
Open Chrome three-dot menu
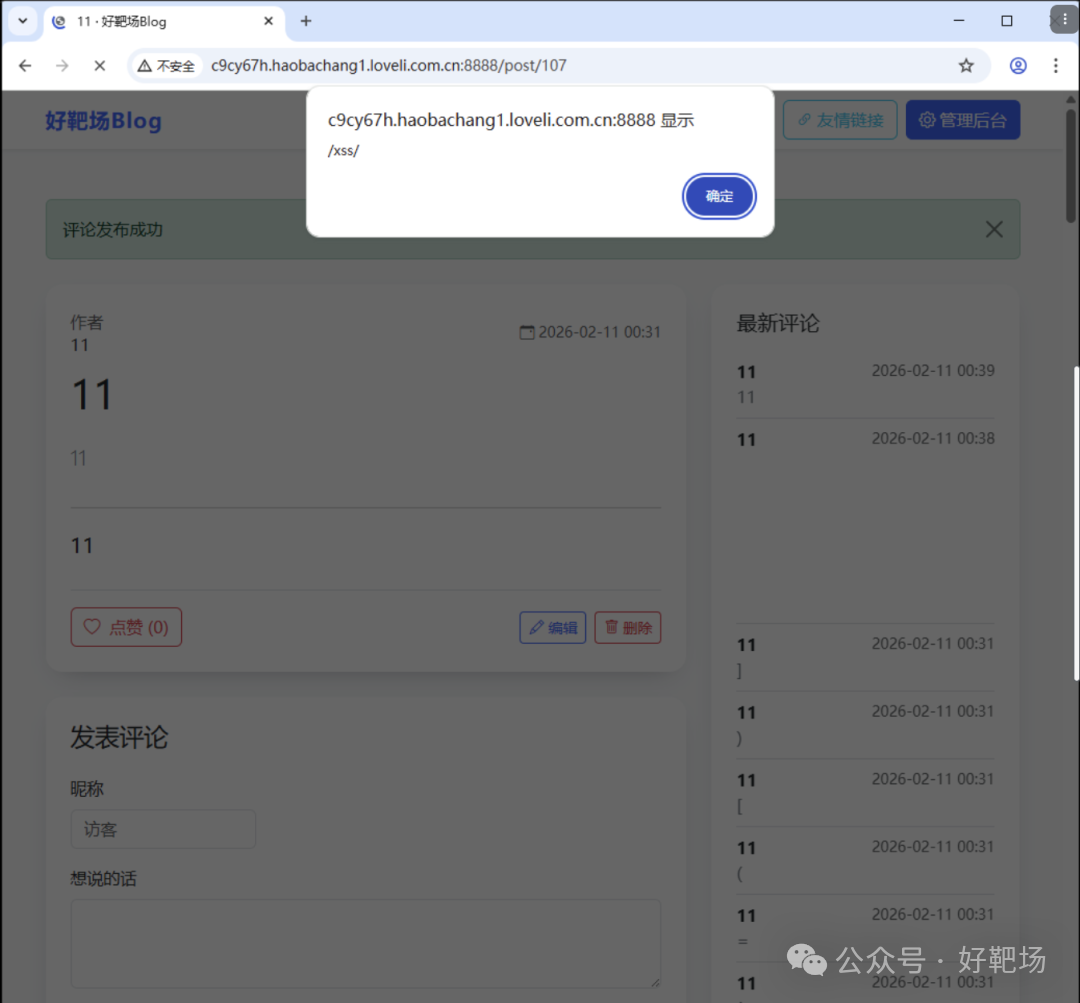(x=1055, y=65)
